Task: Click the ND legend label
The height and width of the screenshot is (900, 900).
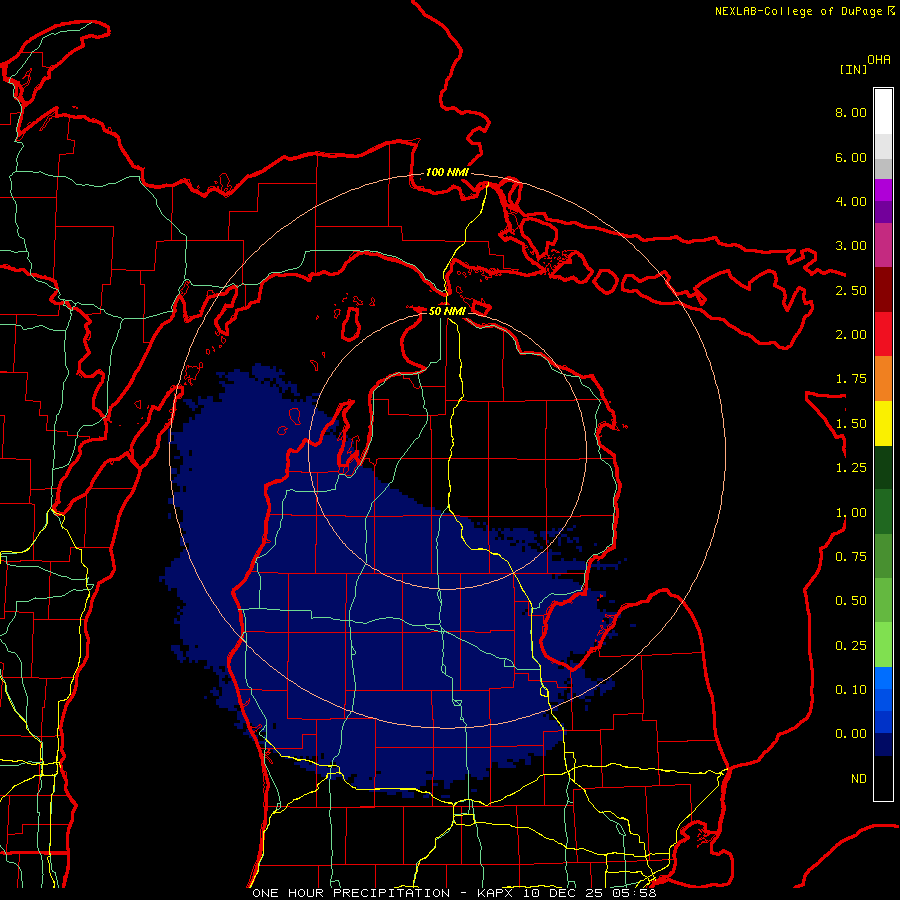Action: pos(859,779)
